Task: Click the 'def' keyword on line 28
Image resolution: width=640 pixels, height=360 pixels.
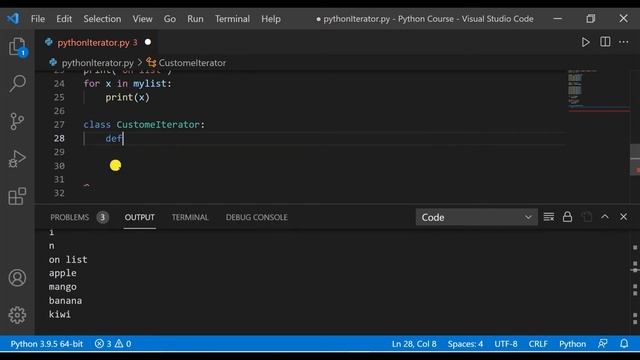Action: coord(113,138)
